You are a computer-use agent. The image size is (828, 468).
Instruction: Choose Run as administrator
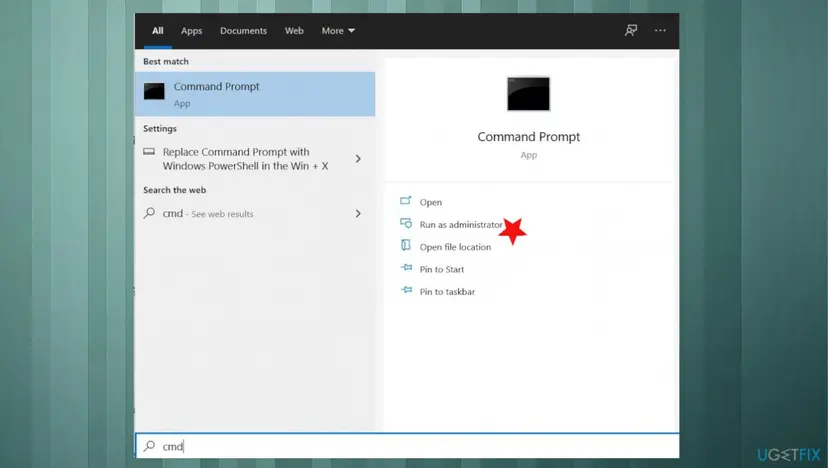tap(461, 224)
